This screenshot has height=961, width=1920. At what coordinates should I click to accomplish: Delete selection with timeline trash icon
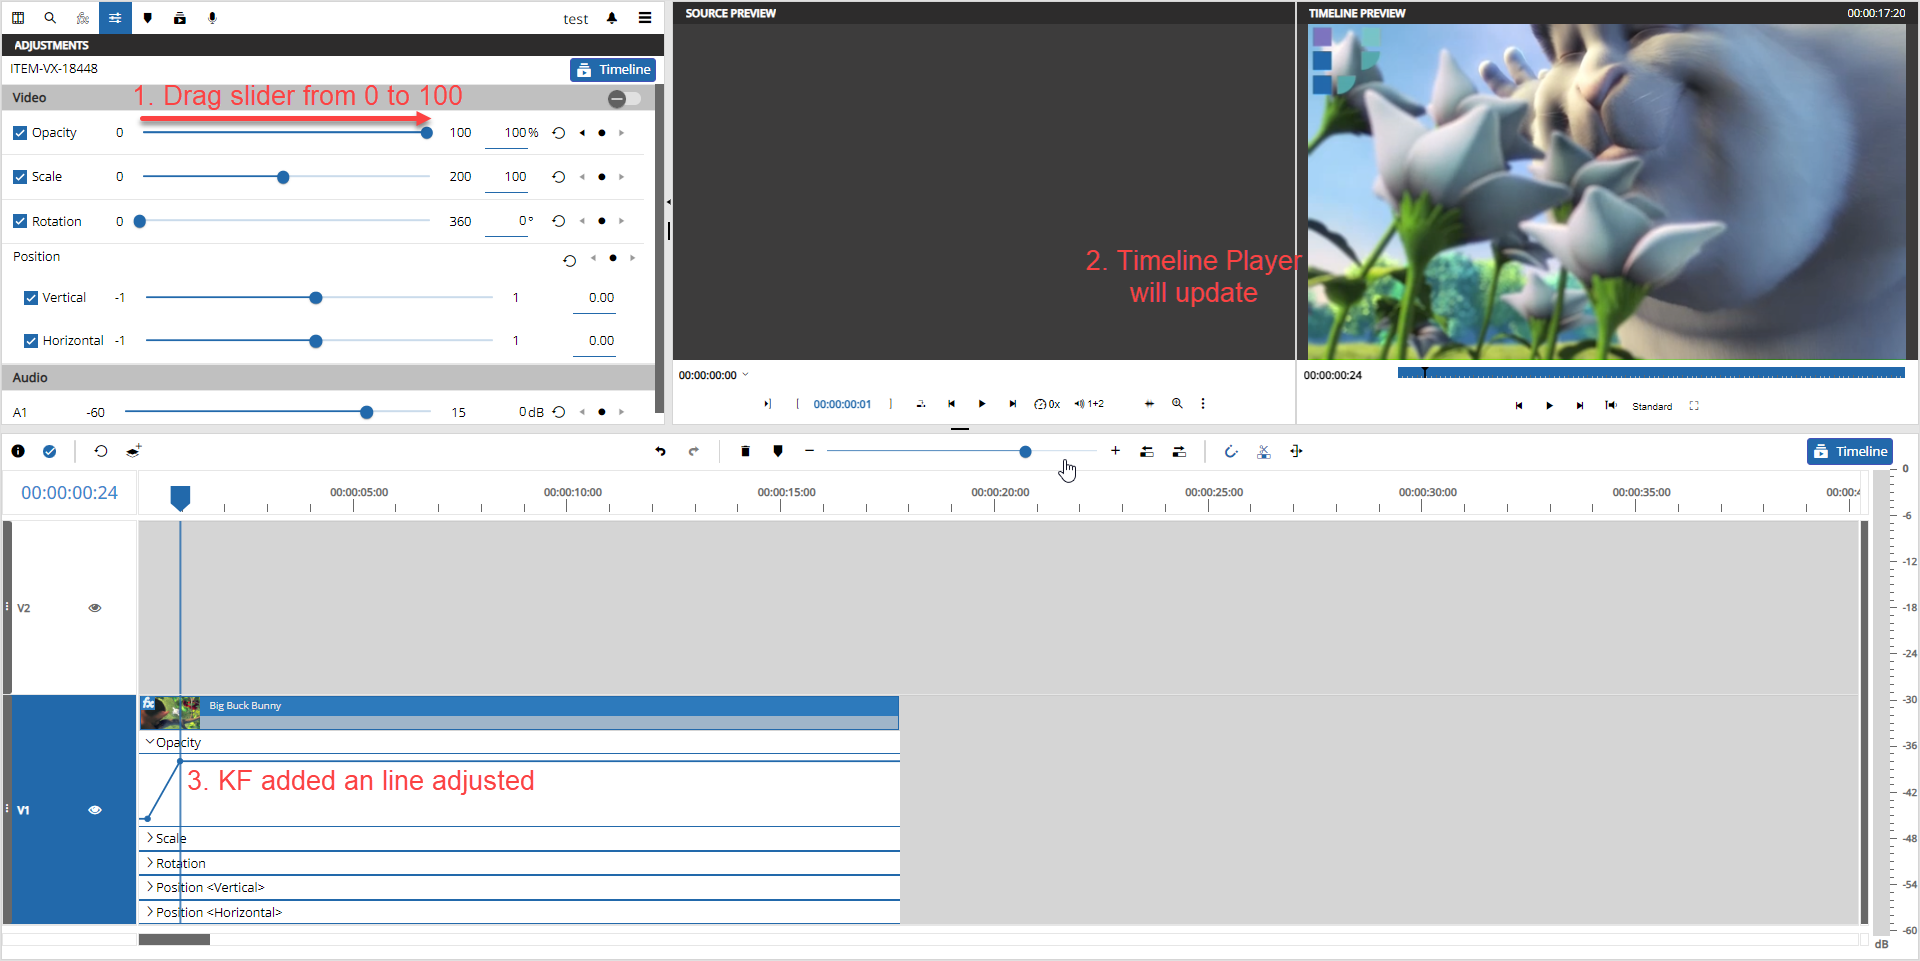pyautogui.click(x=745, y=452)
